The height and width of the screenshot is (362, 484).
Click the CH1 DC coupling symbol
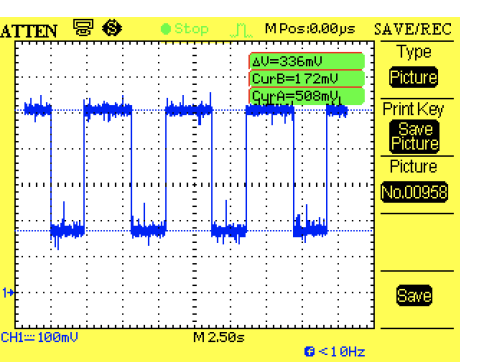30,338
